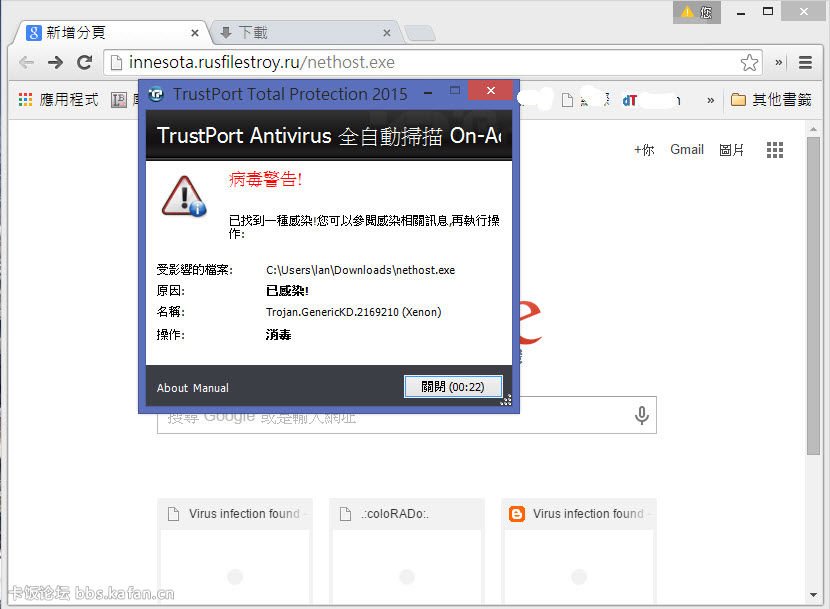This screenshot has width=830, height=609.
Task: Open the 其他書籤 folder
Action: point(771,100)
